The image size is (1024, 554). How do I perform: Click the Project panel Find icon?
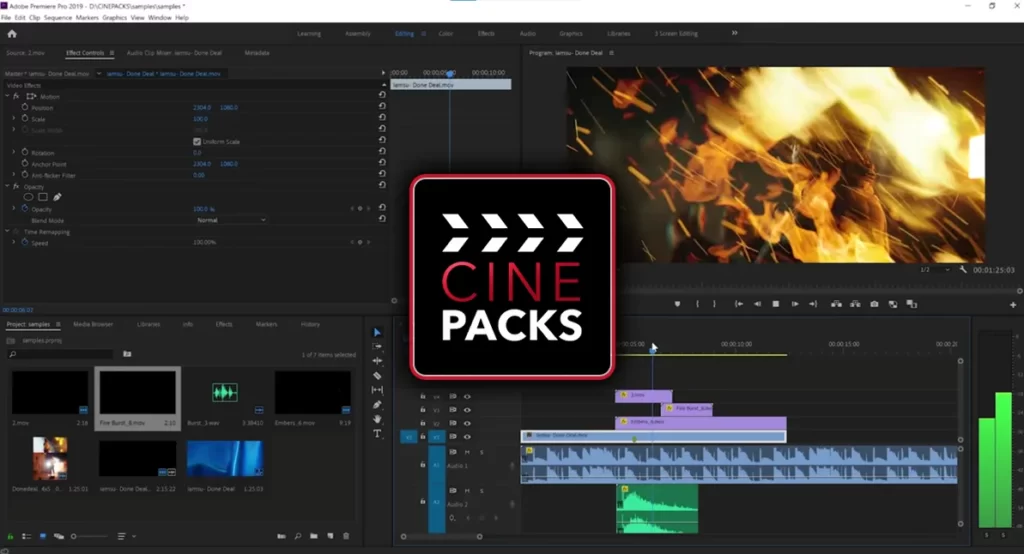(297, 536)
